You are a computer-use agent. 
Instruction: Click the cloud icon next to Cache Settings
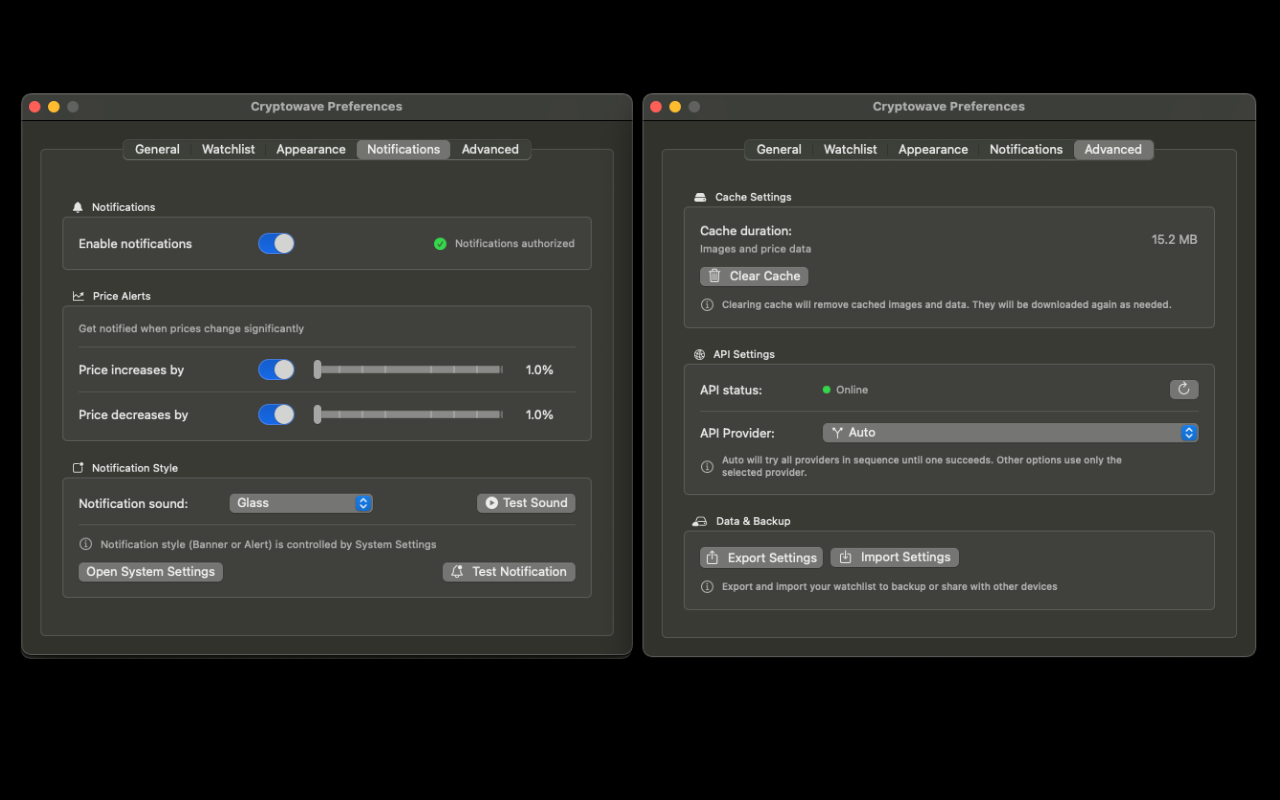(x=701, y=197)
